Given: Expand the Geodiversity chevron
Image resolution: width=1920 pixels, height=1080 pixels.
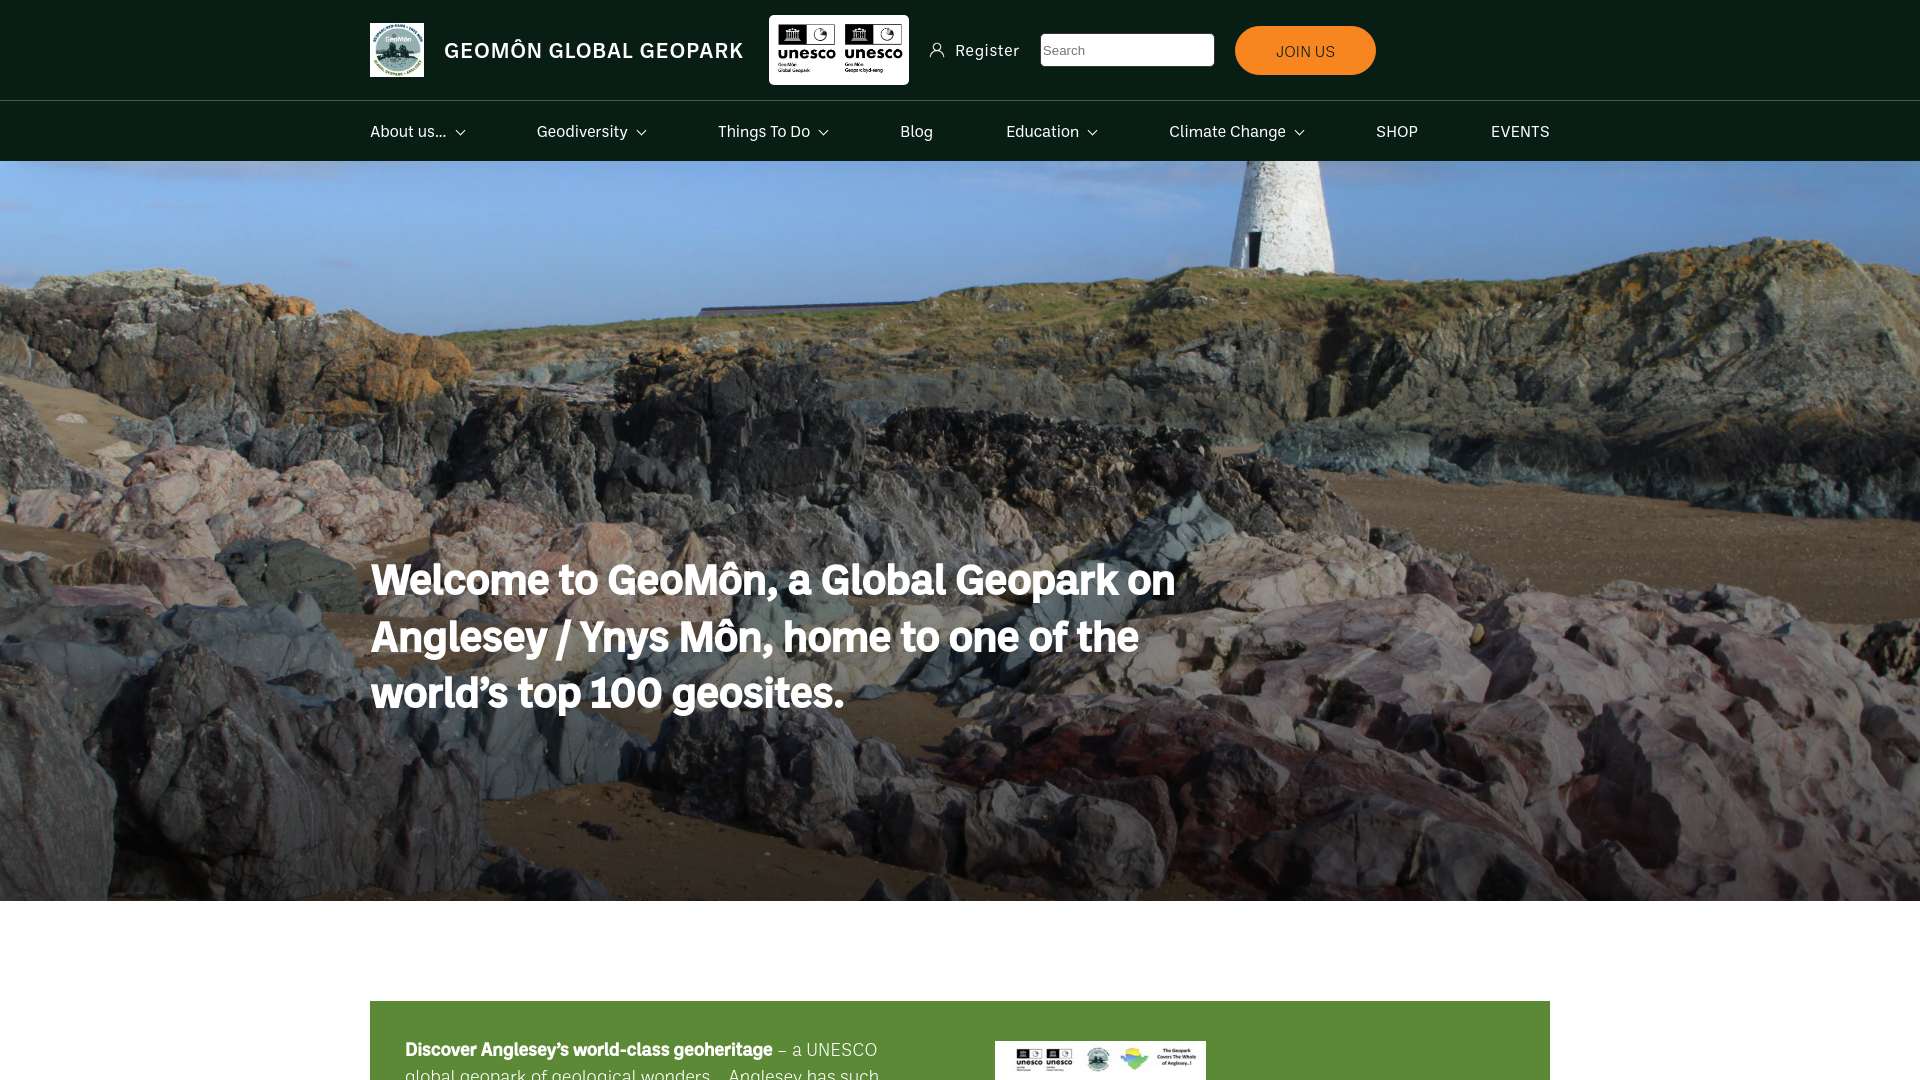Looking at the screenshot, I should [x=642, y=132].
